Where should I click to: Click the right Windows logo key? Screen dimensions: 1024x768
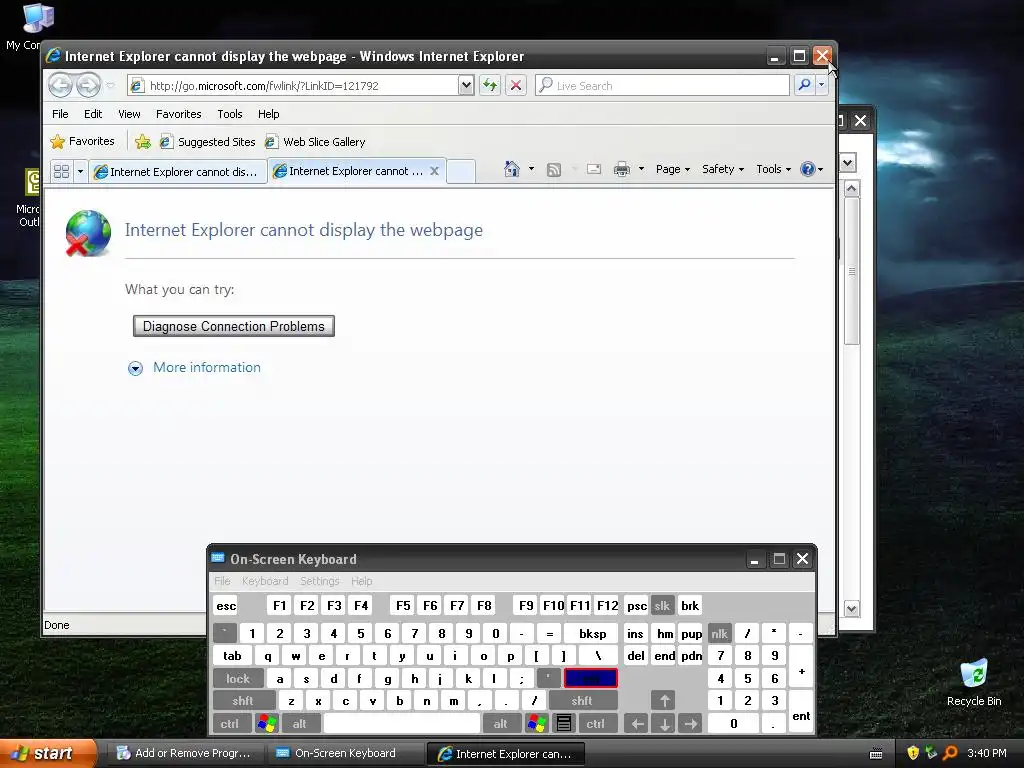[x=536, y=724]
